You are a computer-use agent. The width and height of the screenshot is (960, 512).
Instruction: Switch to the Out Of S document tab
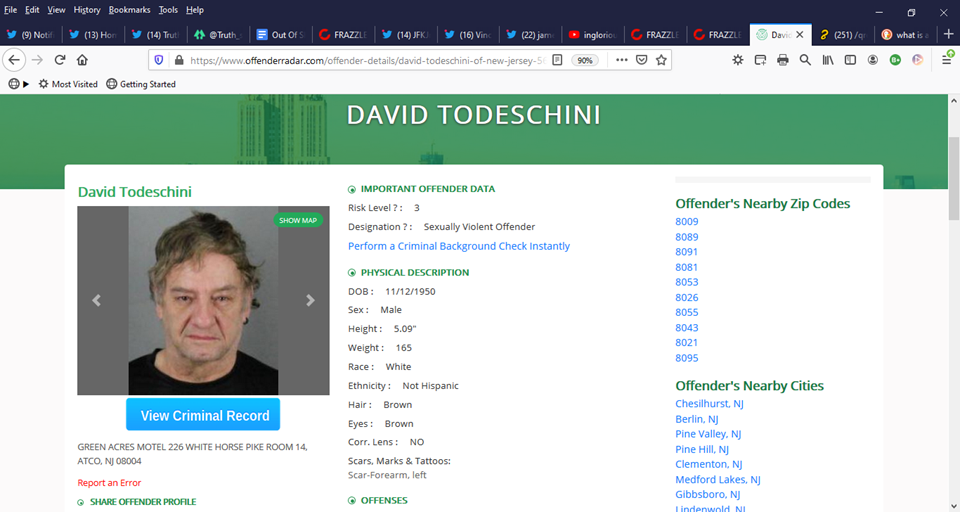(281, 35)
